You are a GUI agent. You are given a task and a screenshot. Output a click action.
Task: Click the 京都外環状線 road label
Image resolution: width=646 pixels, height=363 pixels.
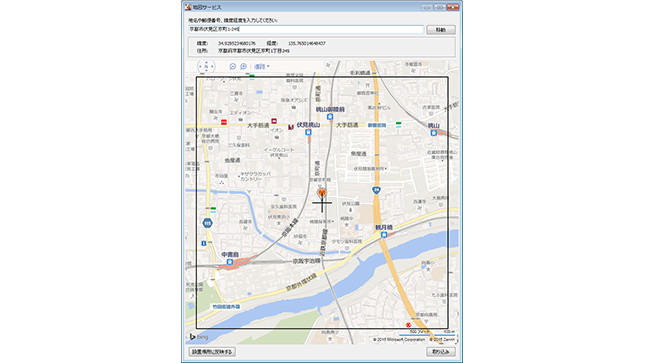pyautogui.click(x=301, y=281)
